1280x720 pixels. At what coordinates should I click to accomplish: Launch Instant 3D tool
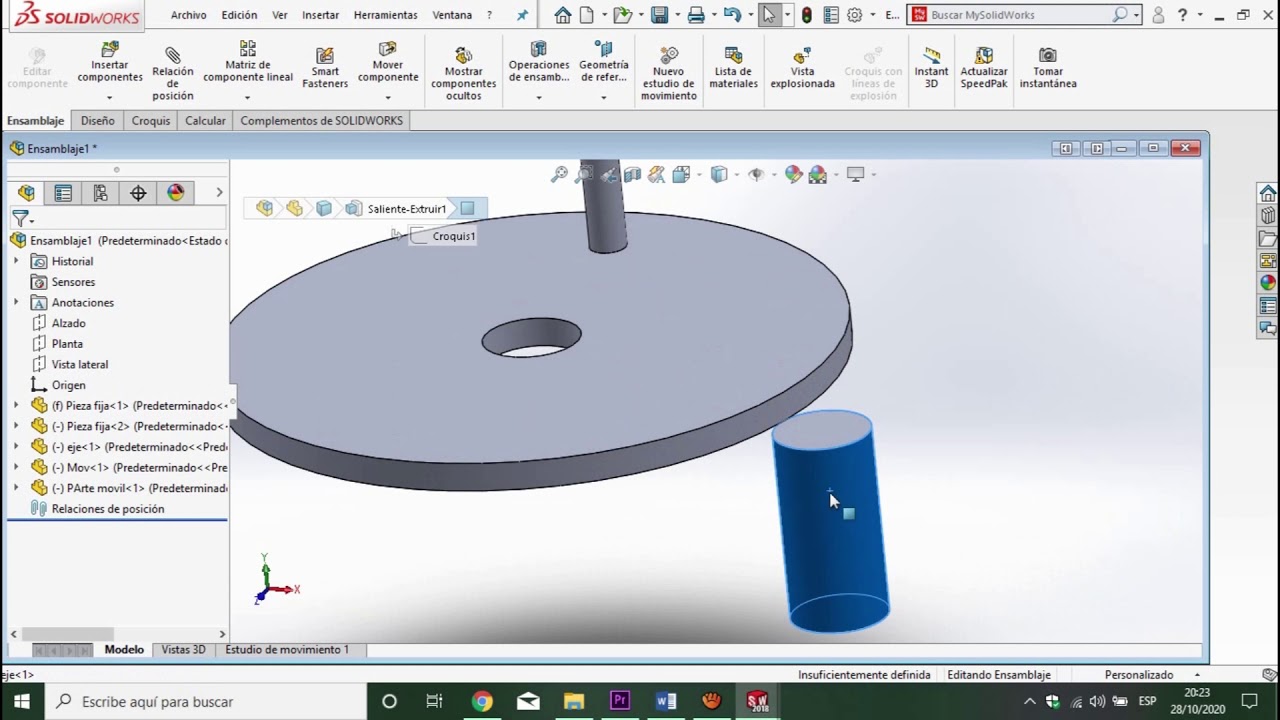(931, 68)
